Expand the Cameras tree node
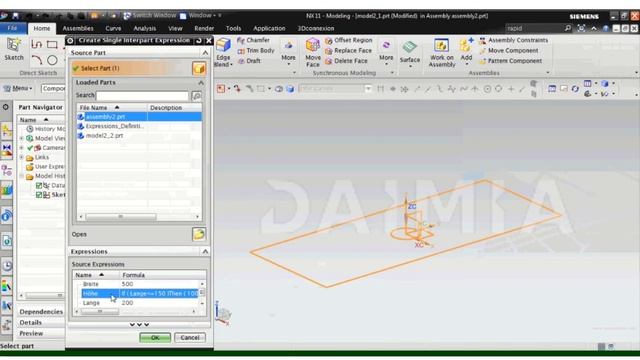 point(22,148)
